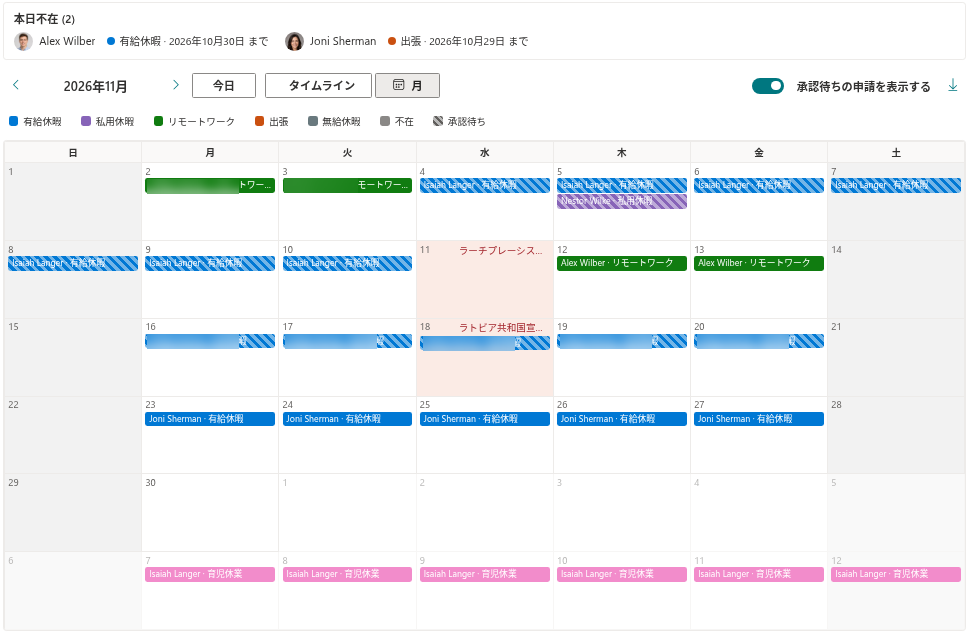The image size is (975, 633).
Task: Click the 水 weekday column header
Action: click(485, 152)
